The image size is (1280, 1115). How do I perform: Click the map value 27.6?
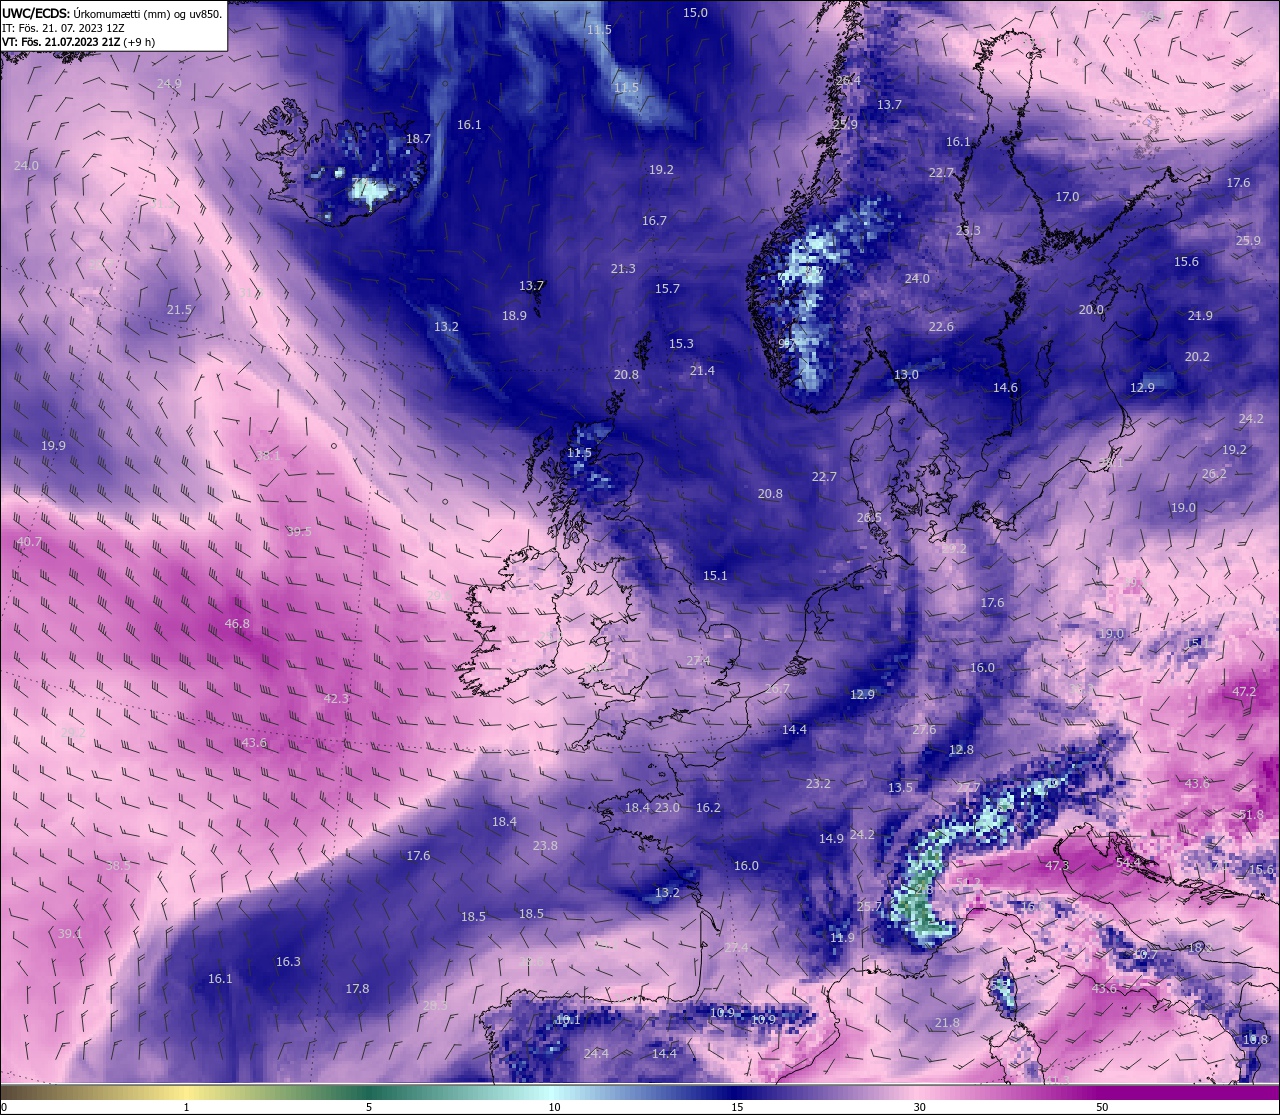coord(924,730)
